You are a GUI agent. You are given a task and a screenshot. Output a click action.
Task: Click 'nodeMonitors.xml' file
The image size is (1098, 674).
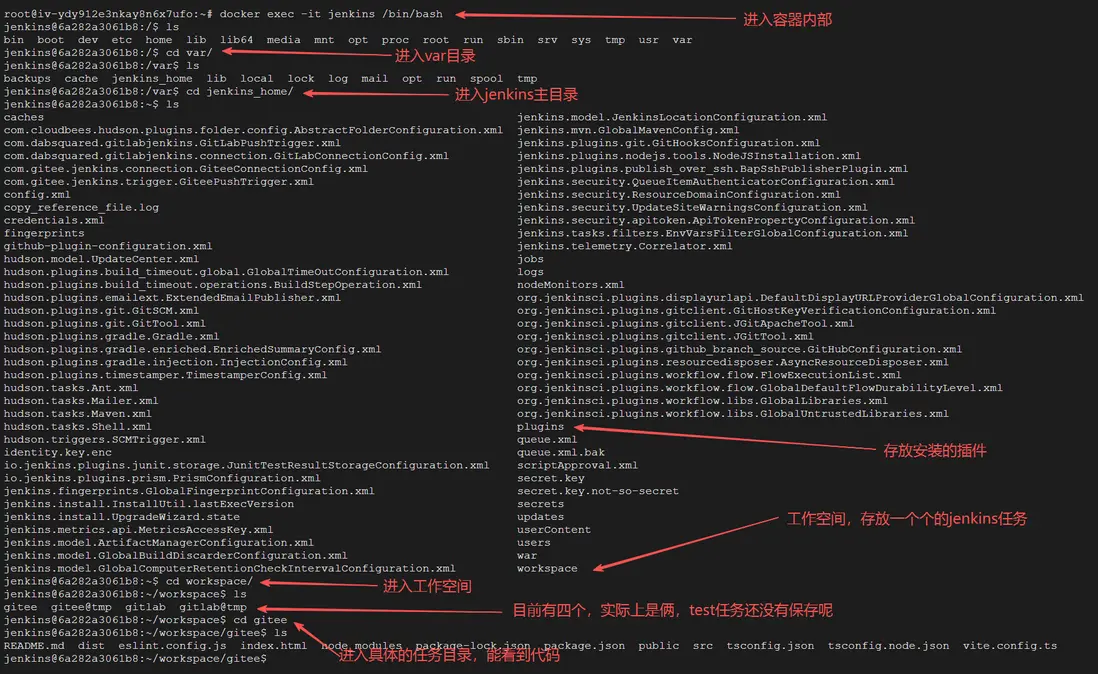pyautogui.click(x=571, y=285)
